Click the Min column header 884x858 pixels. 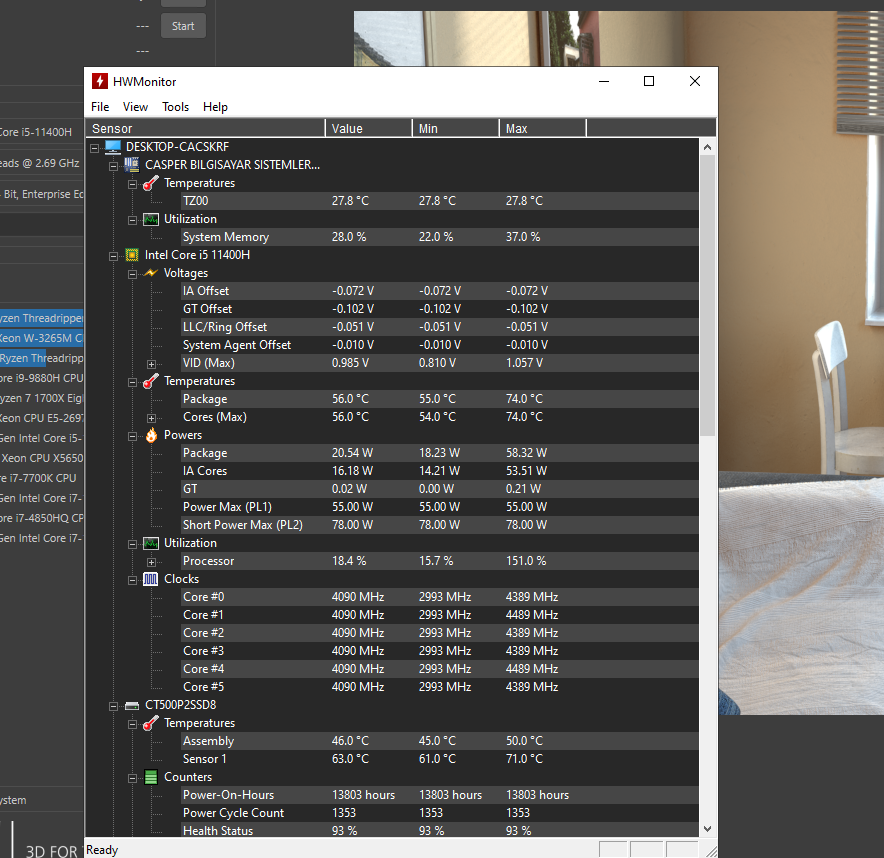coord(456,129)
